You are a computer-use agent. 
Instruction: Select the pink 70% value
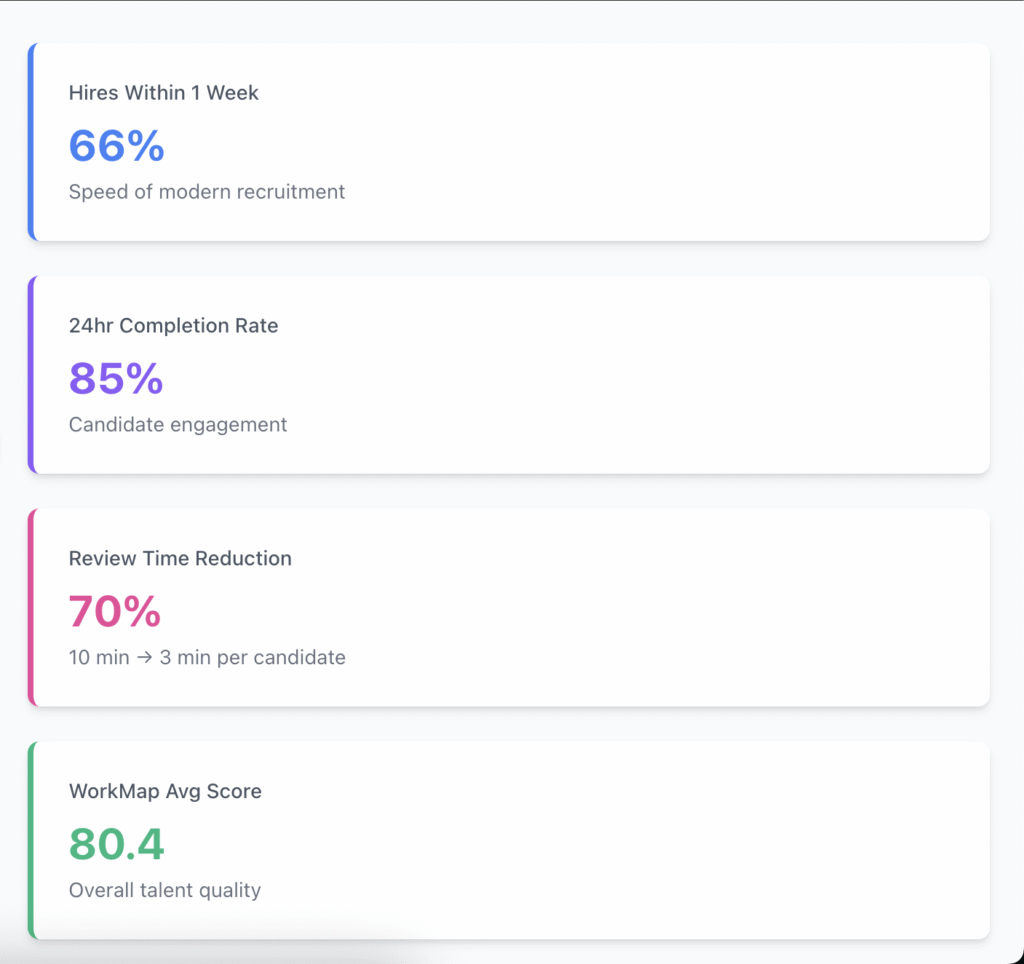pos(114,612)
